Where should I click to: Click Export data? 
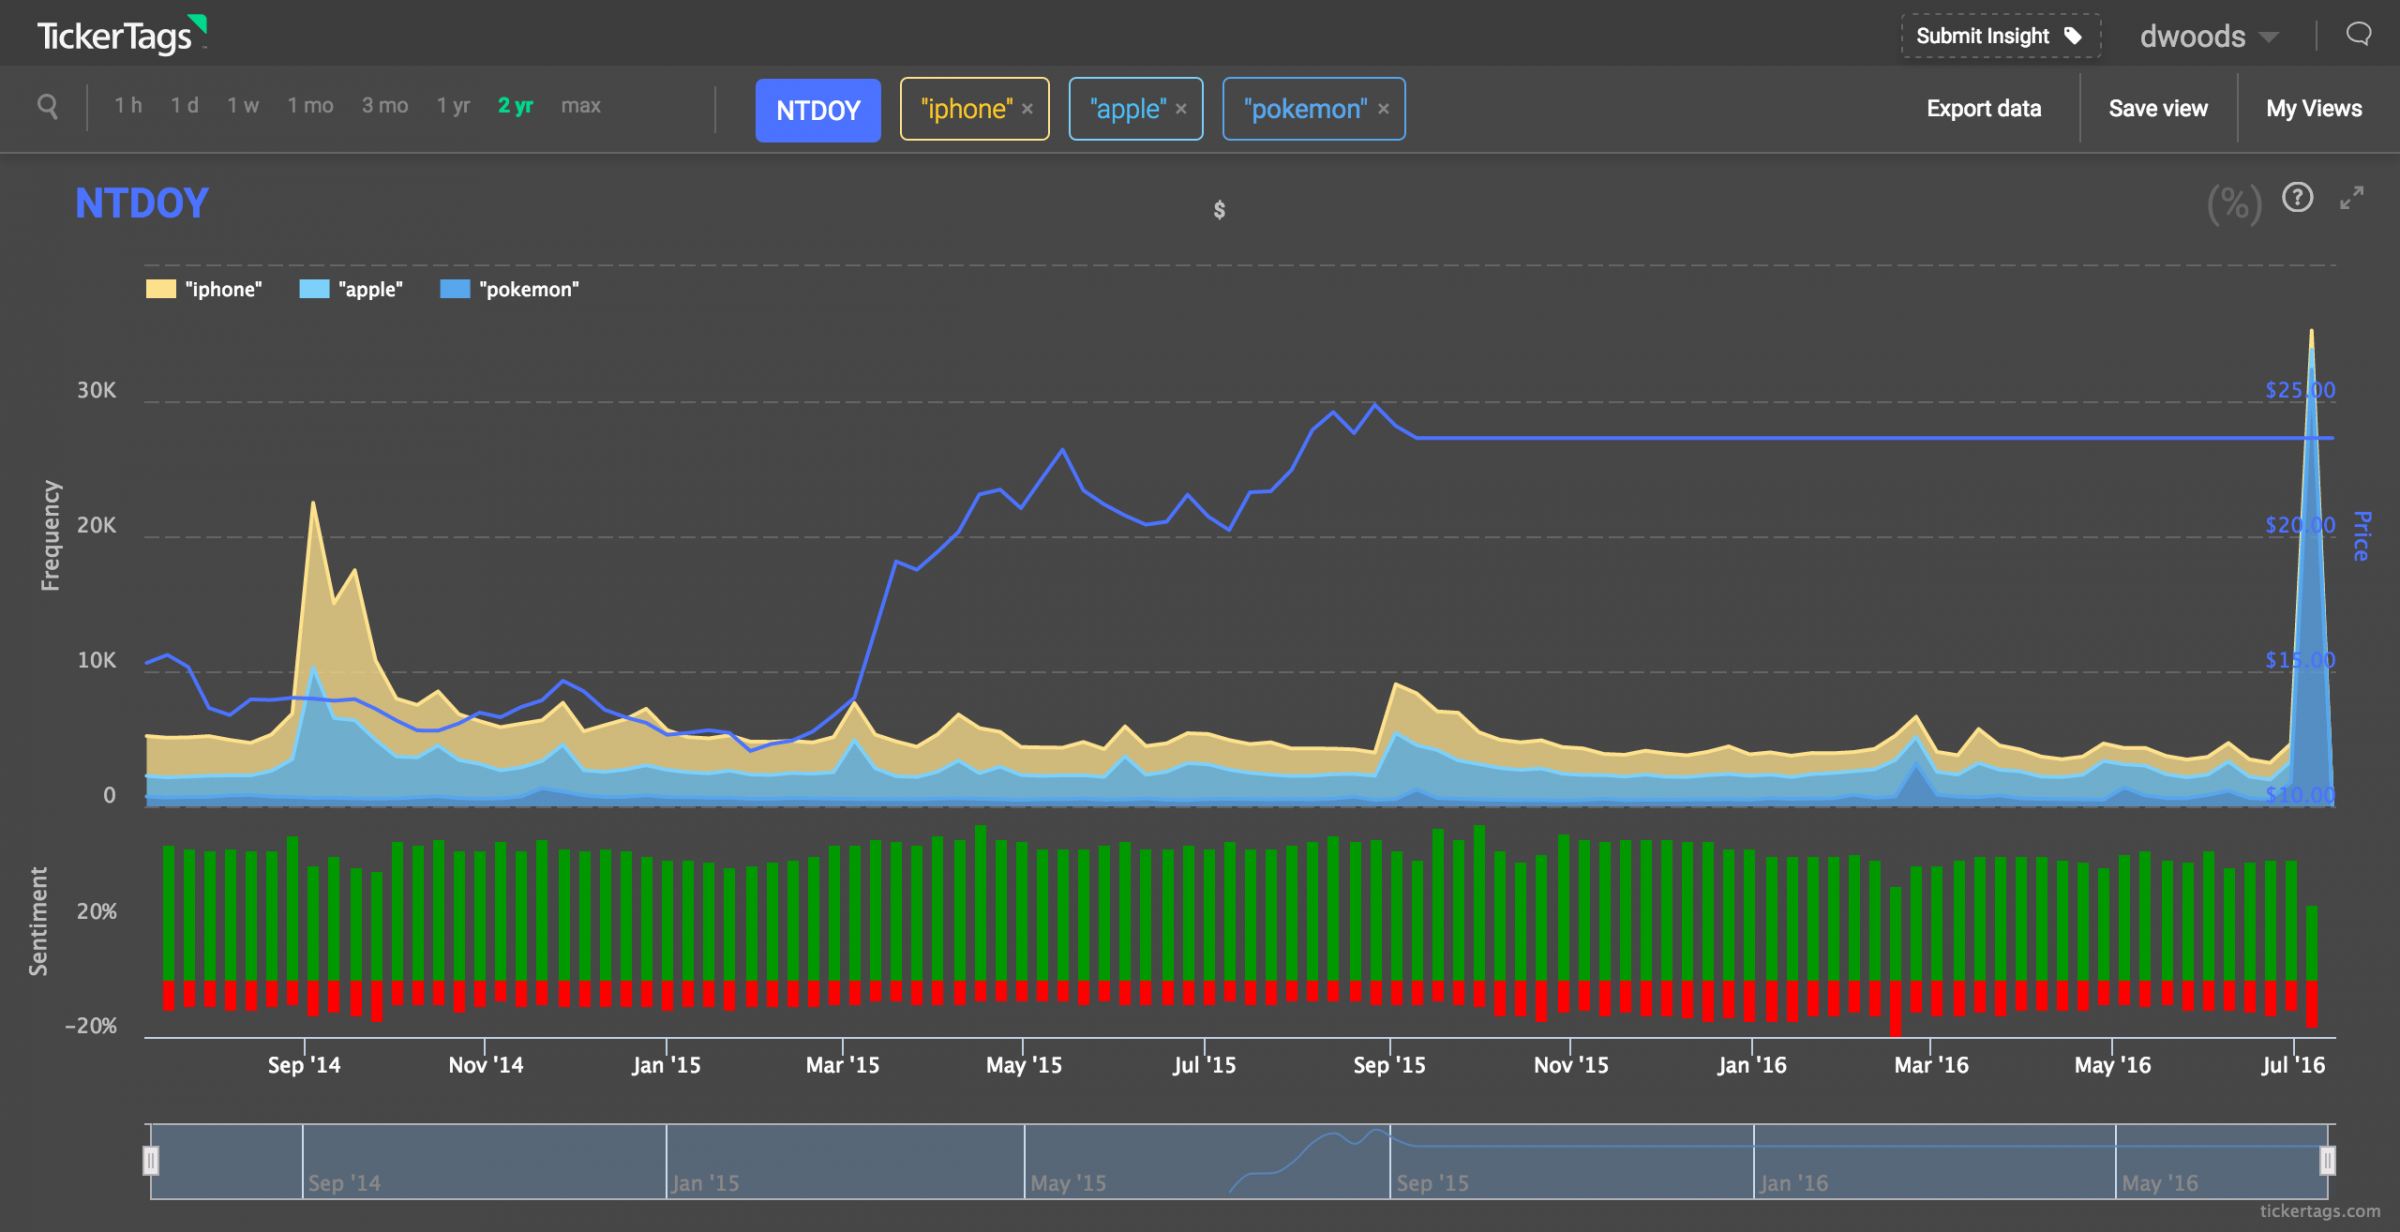1984,109
